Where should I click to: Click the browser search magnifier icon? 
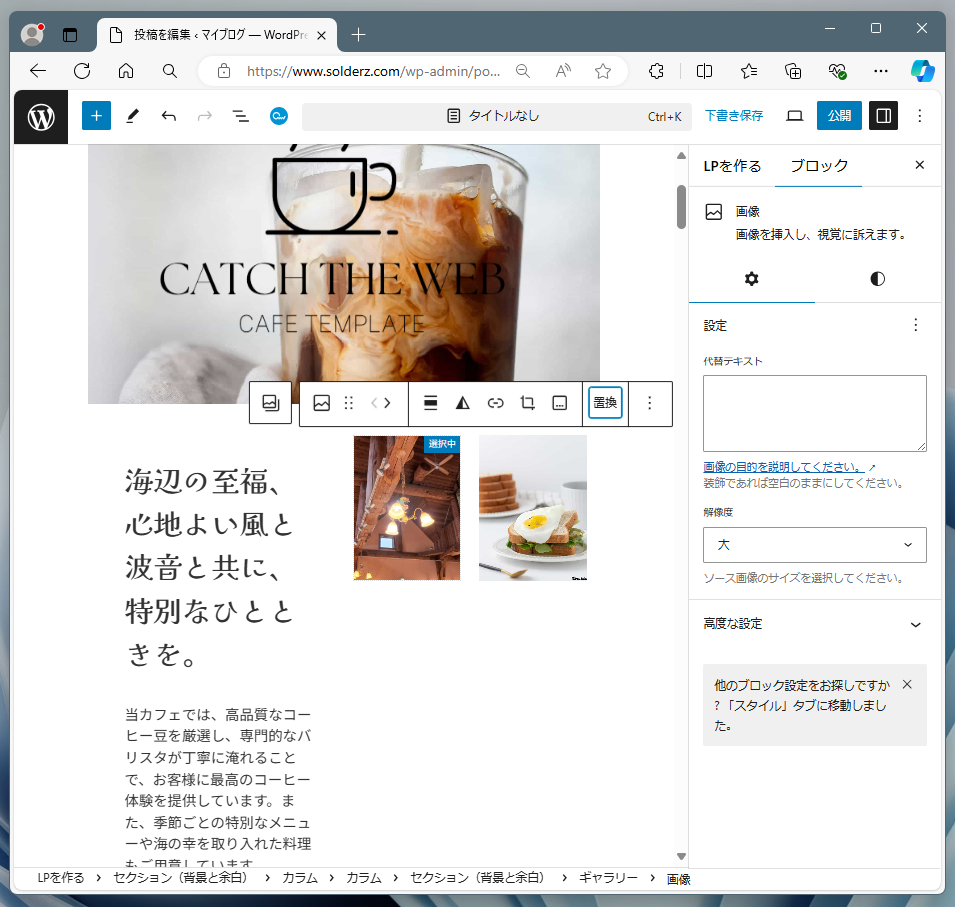[169, 71]
